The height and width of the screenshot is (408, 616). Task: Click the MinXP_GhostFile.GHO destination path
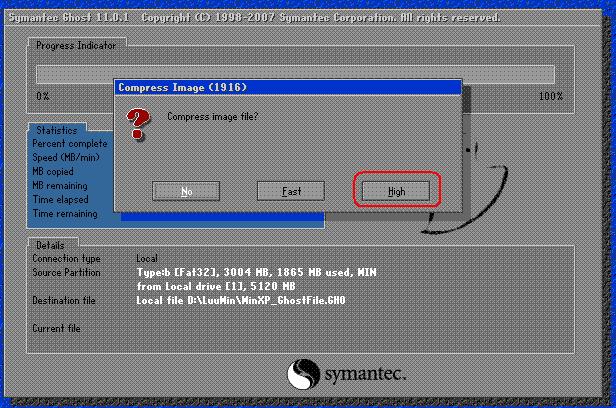click(x=241, y=300)
